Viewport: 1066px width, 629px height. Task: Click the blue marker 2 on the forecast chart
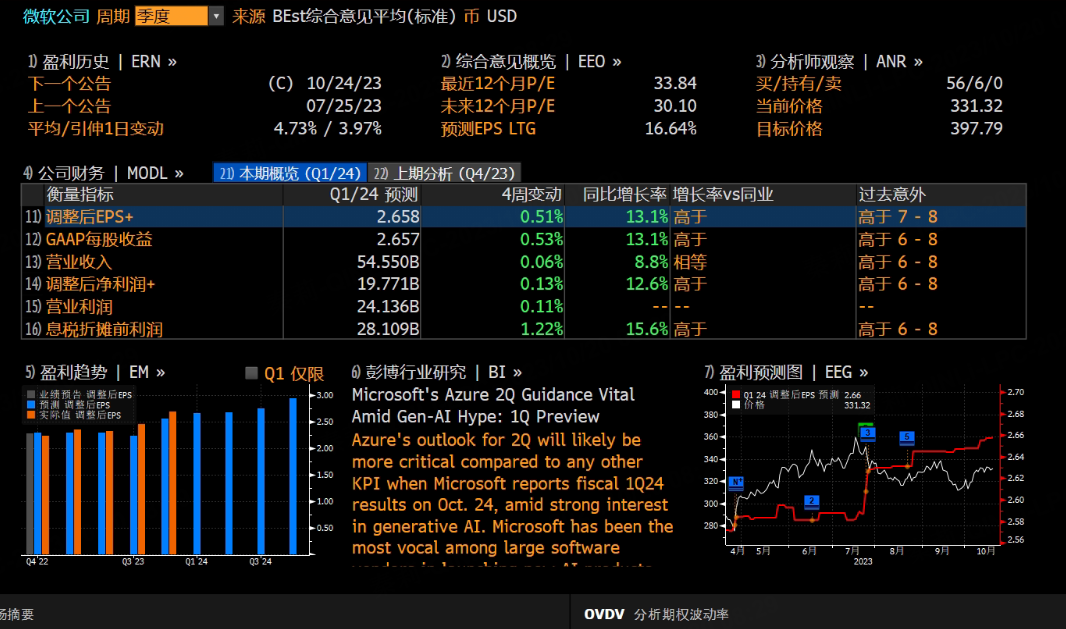(x=811, y=501)
